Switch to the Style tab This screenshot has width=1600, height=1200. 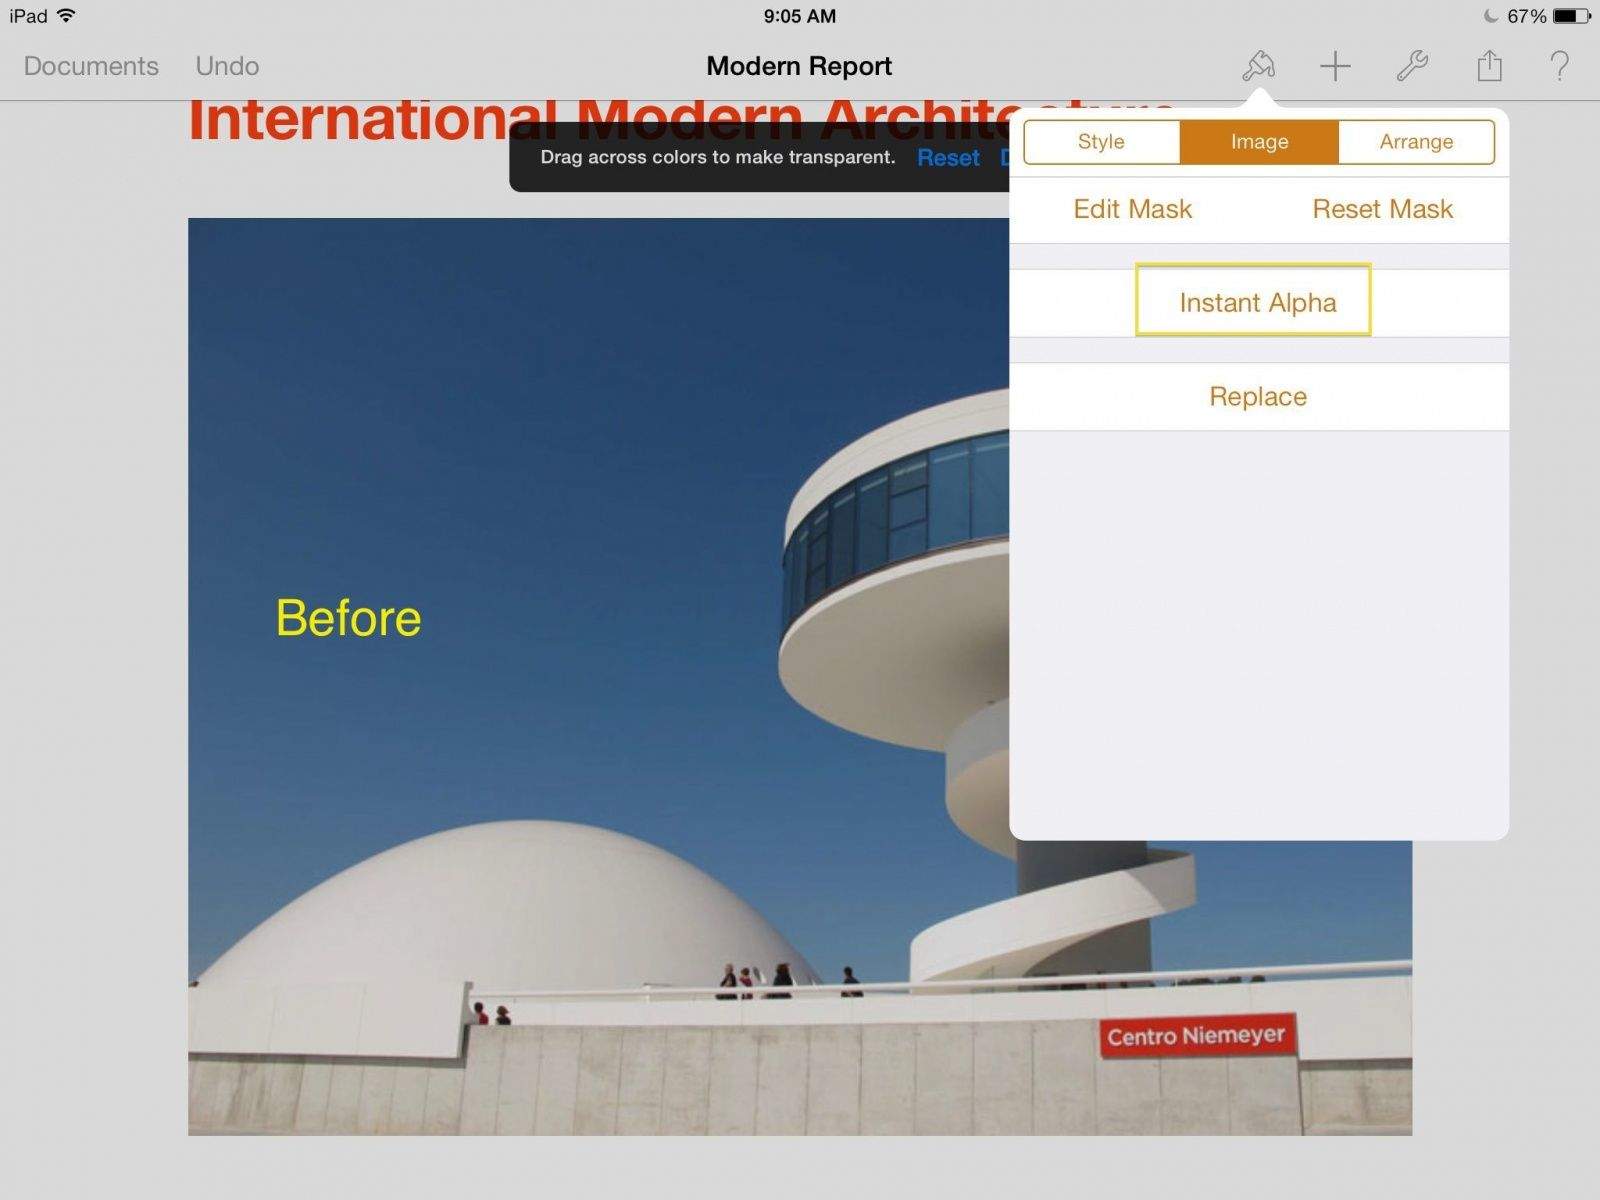(1100, 142)
